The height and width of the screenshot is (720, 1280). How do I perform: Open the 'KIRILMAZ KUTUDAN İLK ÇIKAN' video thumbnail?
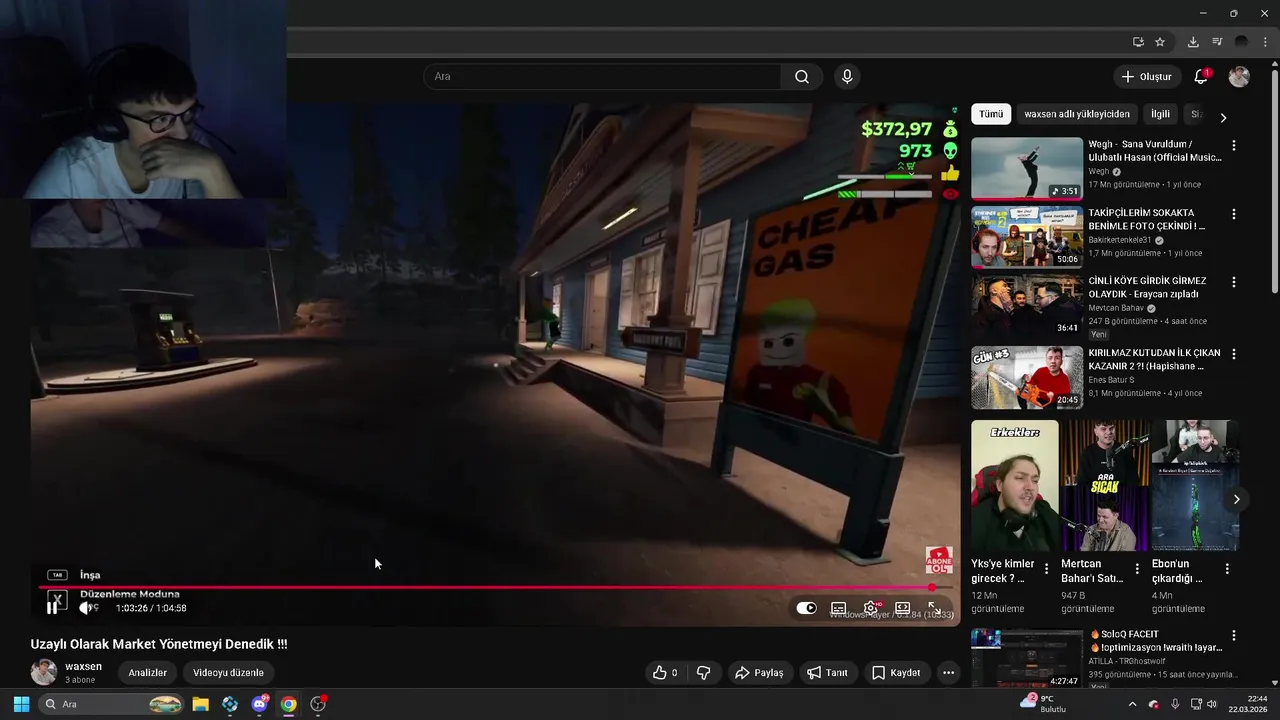tap(1027, 377)
